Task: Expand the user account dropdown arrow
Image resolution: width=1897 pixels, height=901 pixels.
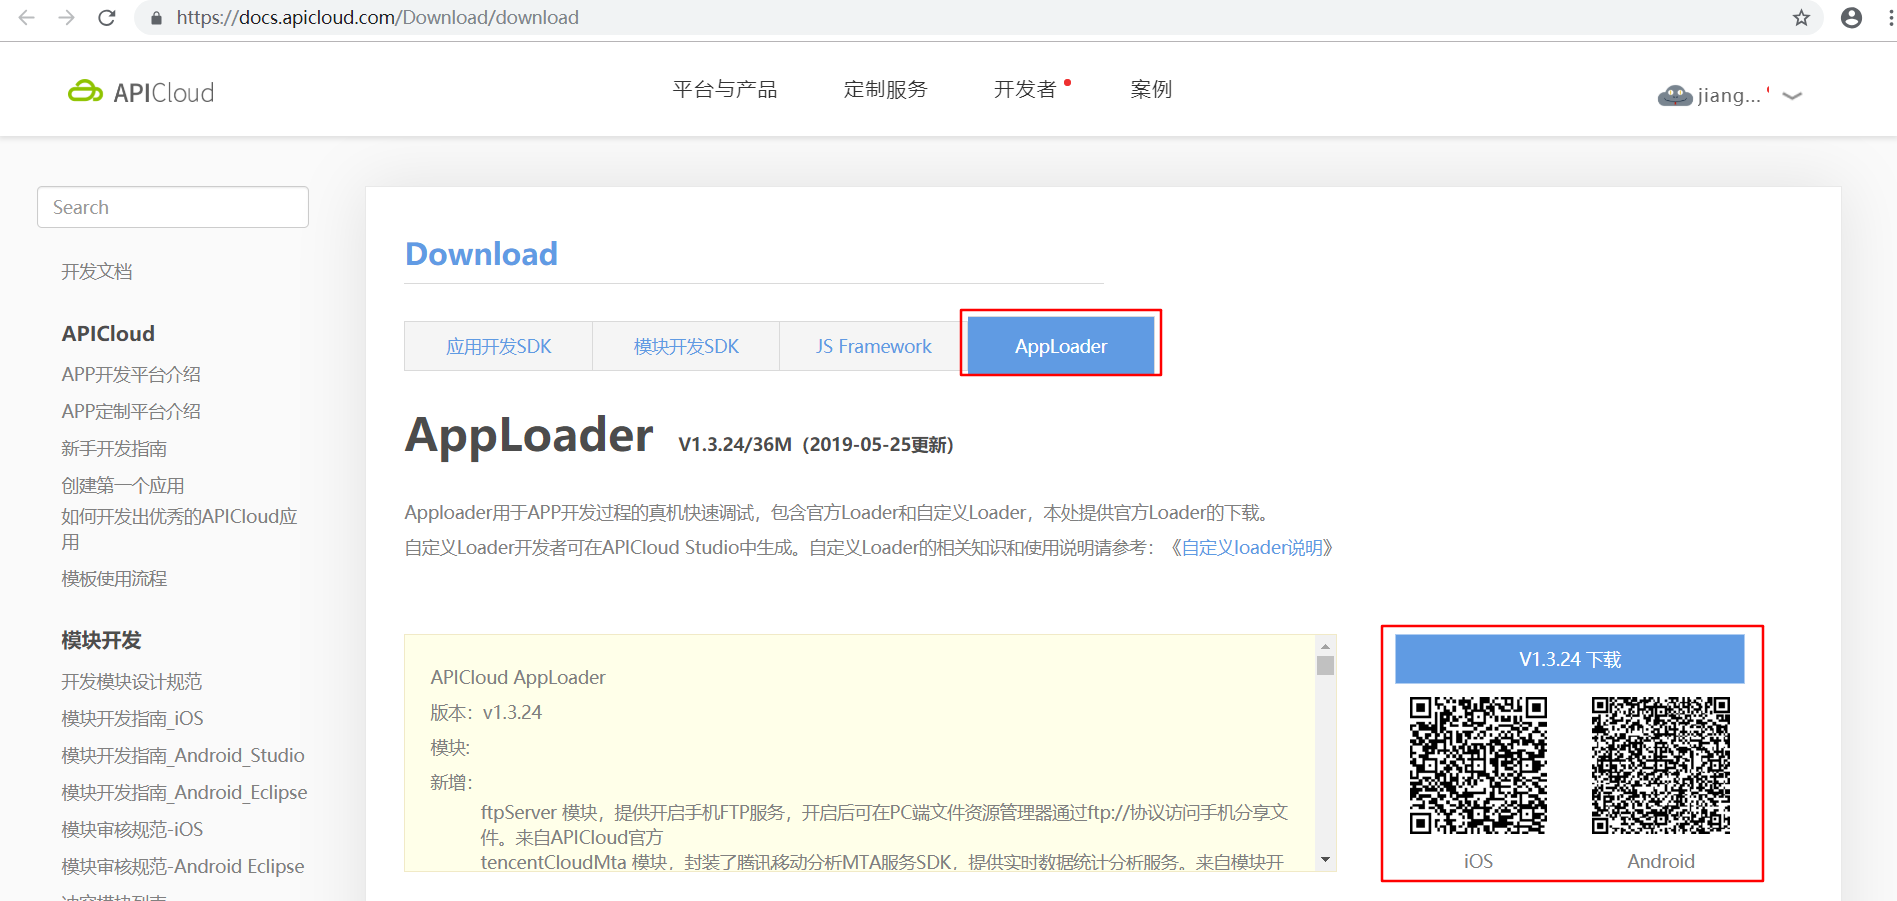Action: (1791, 96)
